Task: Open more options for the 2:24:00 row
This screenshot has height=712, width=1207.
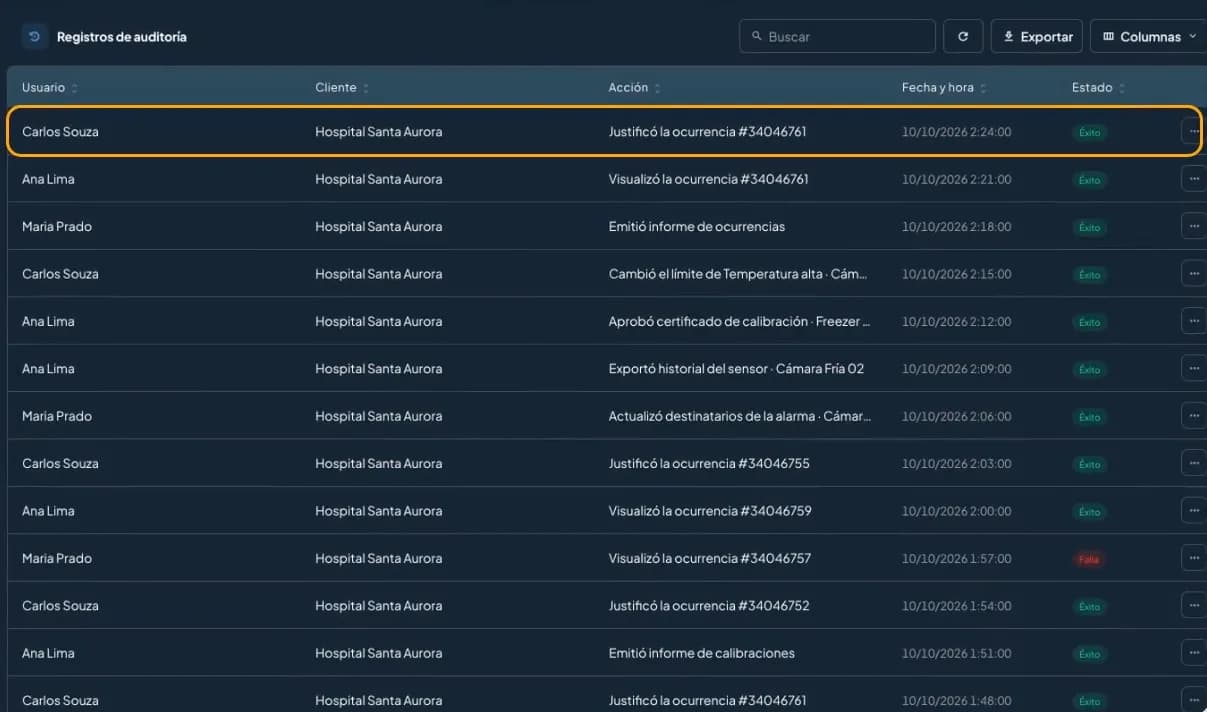Action: pyautogui.click(x=1193, y=131)
